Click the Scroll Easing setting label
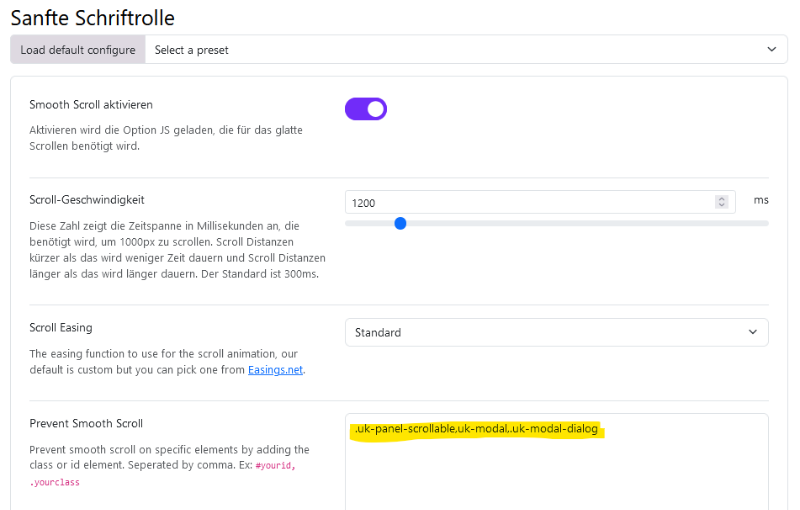Screen dimensions: 800x510 [x=61, y=327]
